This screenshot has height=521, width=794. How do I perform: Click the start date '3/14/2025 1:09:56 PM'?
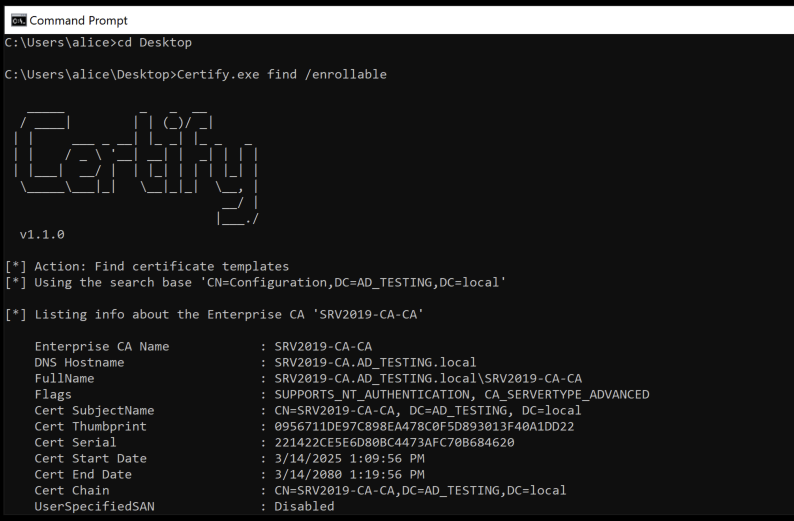click(x=349, y=459)
